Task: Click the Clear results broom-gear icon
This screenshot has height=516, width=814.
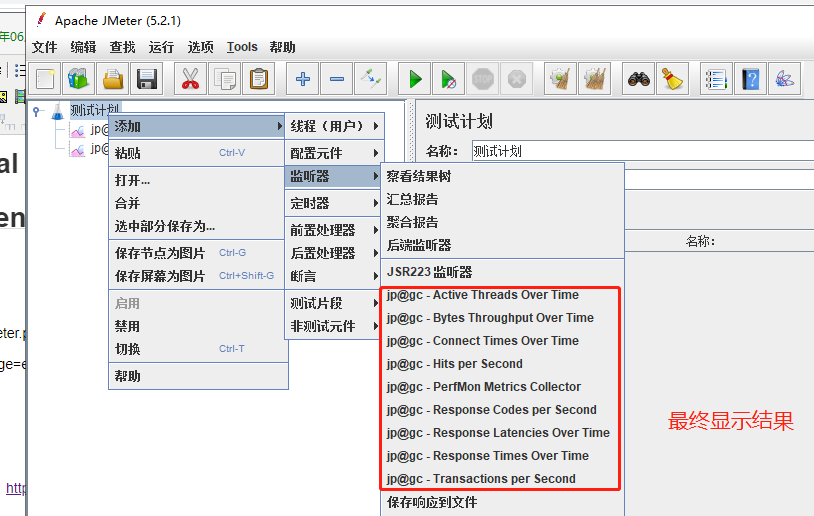Action: (x=560, y=79)
